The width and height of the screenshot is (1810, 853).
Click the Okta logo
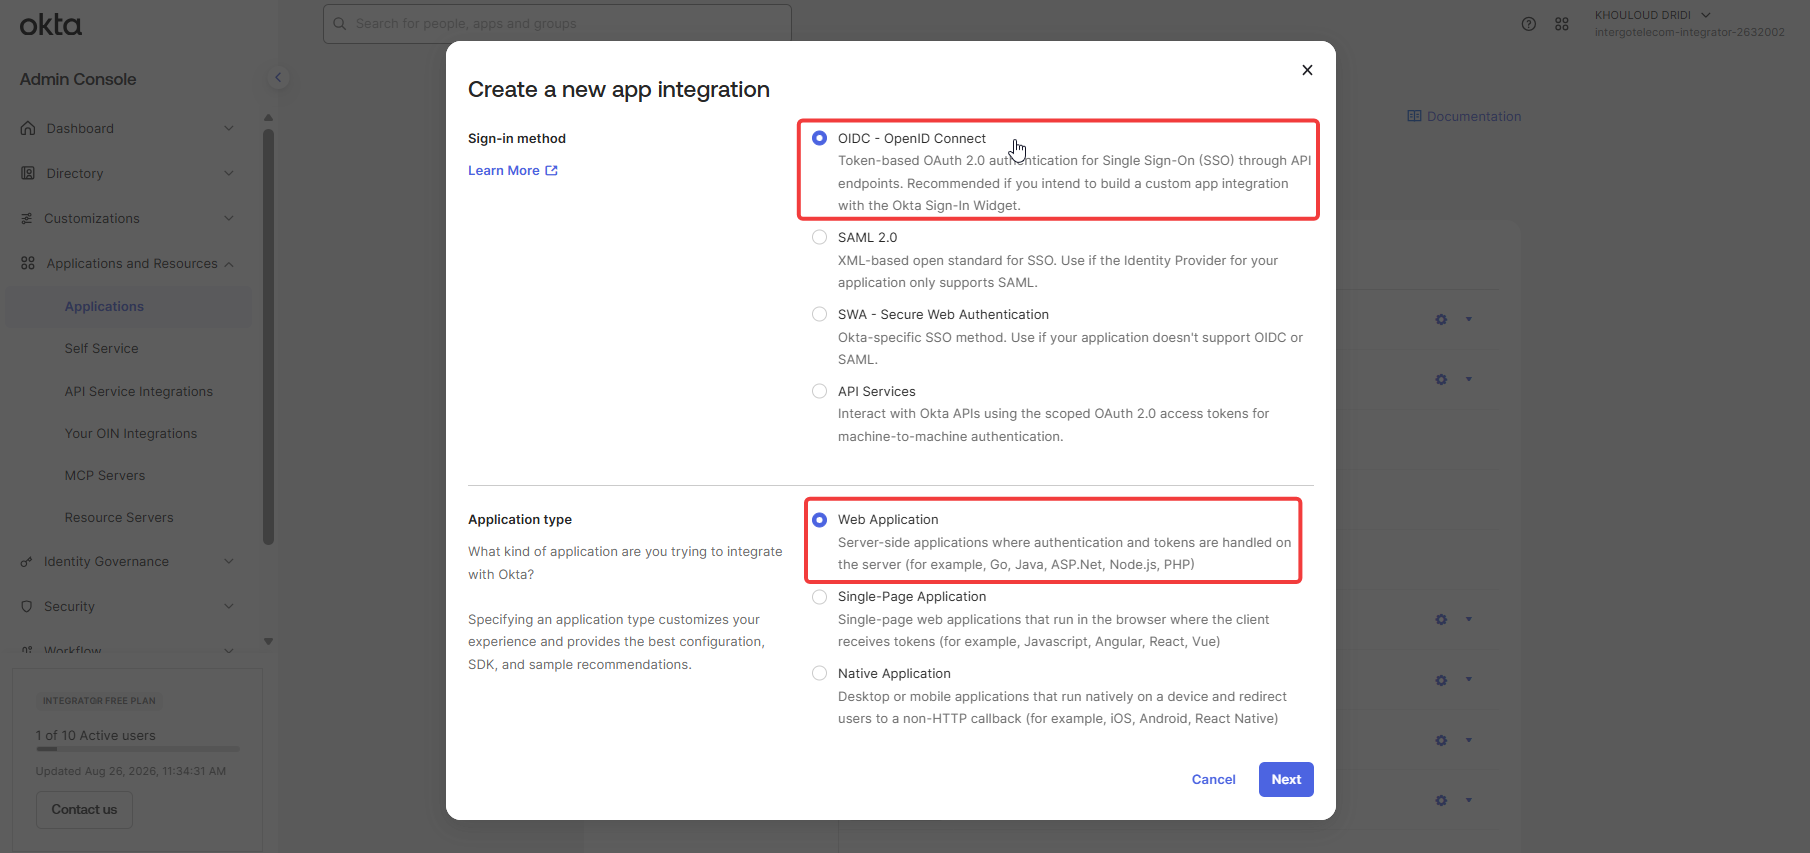[x=51, y=25]
